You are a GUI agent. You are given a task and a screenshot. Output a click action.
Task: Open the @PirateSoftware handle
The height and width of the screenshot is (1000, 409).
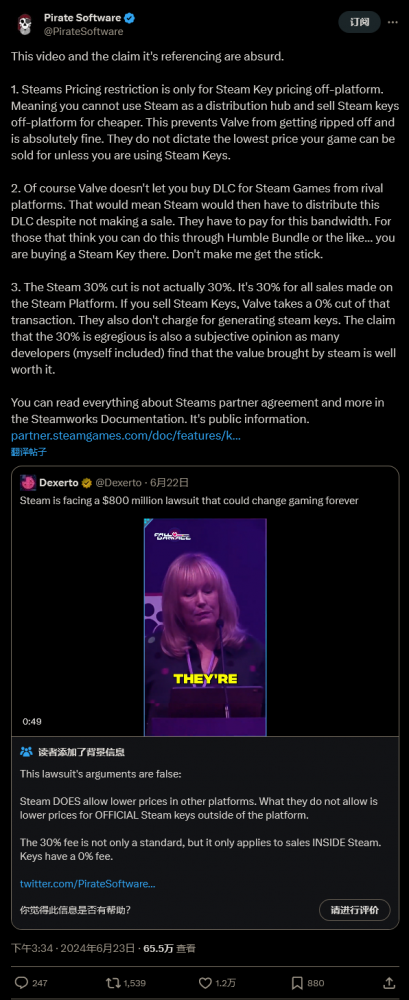(84, 31)
